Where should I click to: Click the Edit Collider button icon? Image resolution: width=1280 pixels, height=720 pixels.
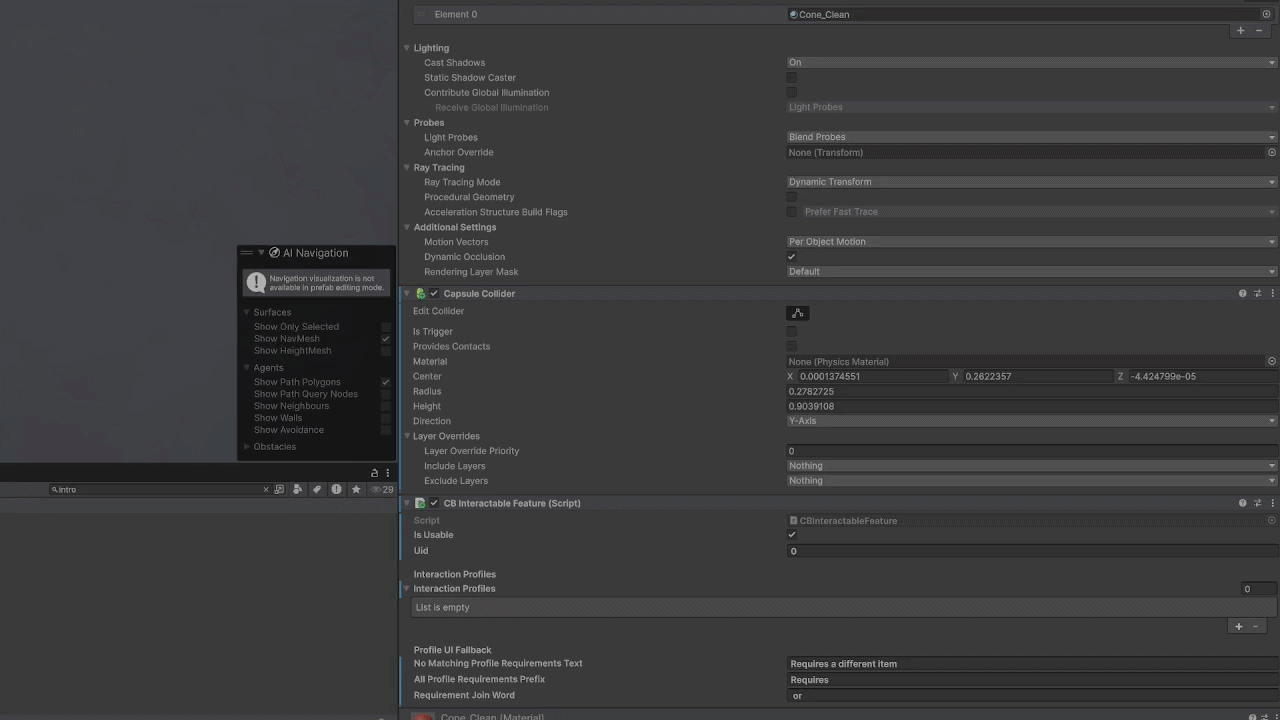coord(798,313)
